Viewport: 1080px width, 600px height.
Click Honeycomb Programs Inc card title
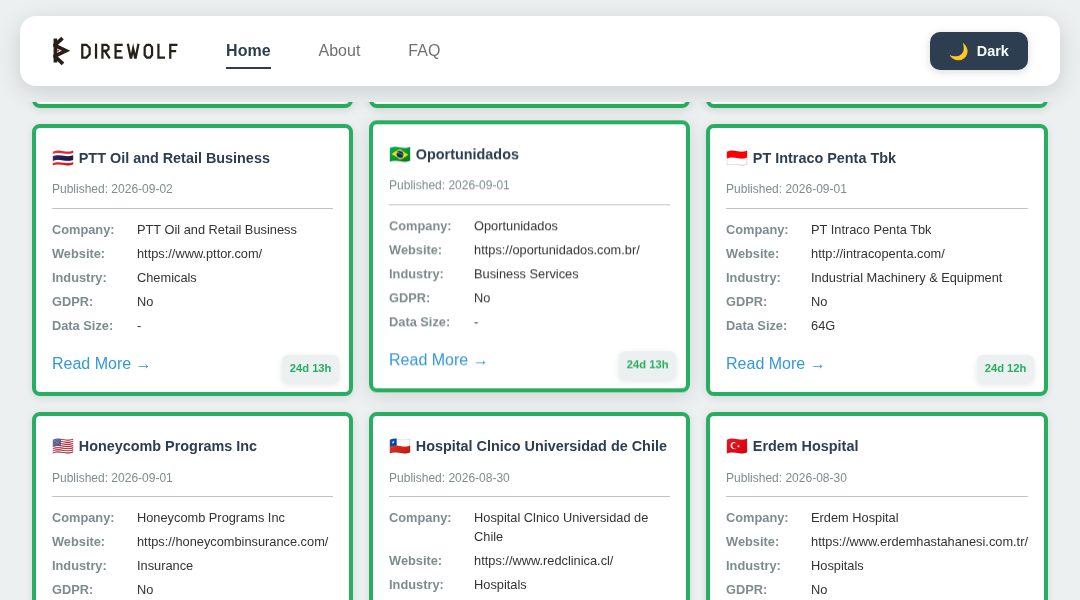pos(167,446)
